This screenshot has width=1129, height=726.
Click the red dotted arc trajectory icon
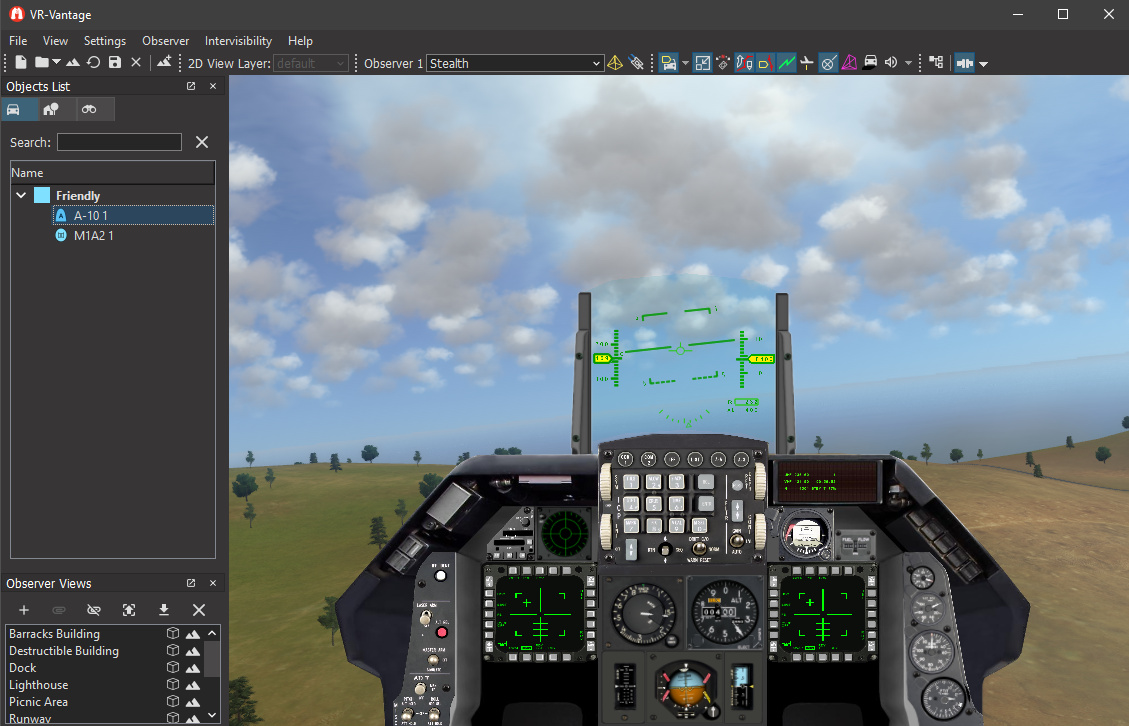(723, 63)
